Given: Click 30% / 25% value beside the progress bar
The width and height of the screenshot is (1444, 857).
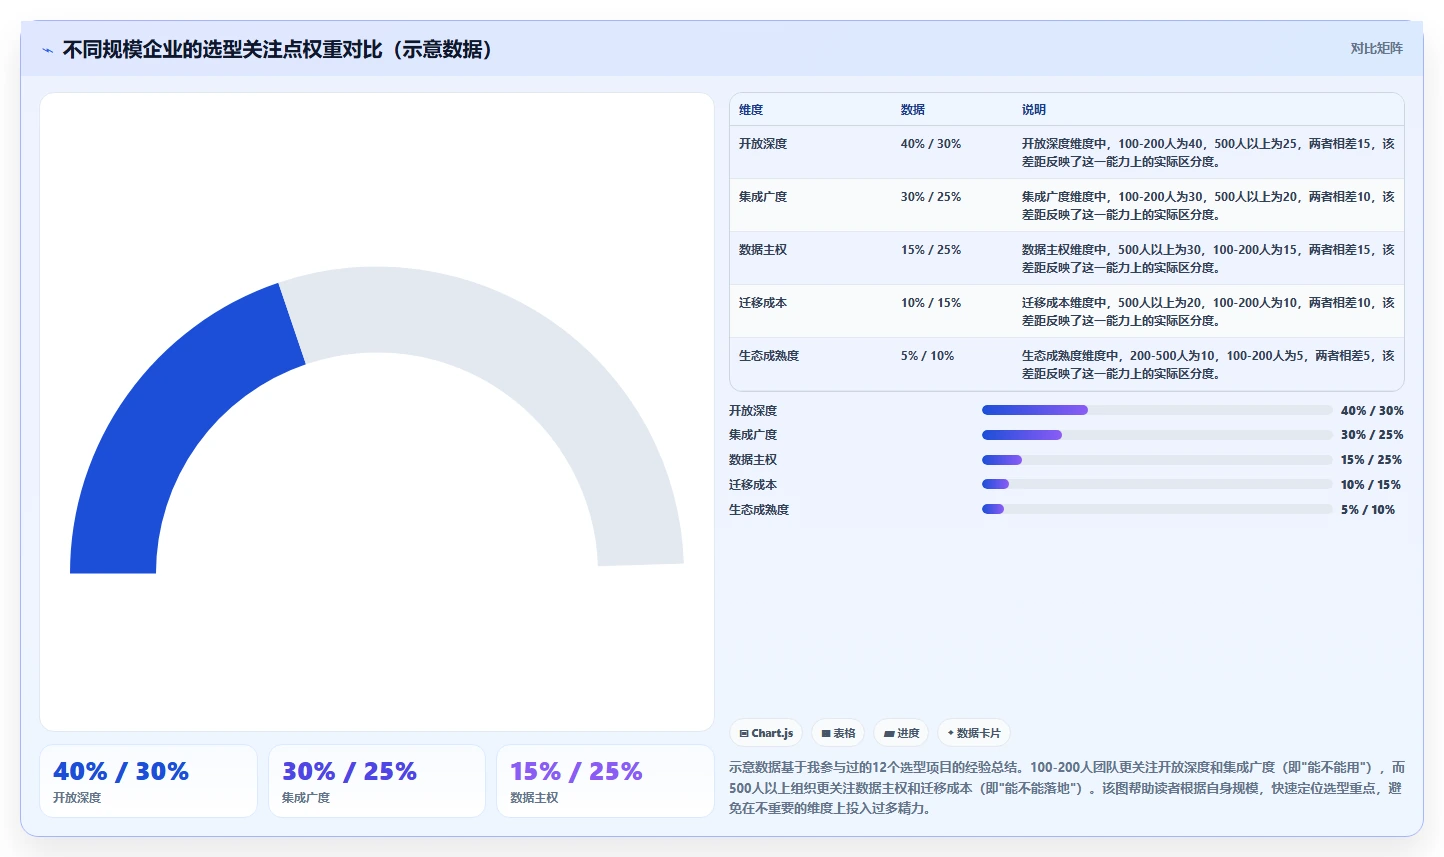Looking at the screenshot, I should click(x=1372, y=435).
